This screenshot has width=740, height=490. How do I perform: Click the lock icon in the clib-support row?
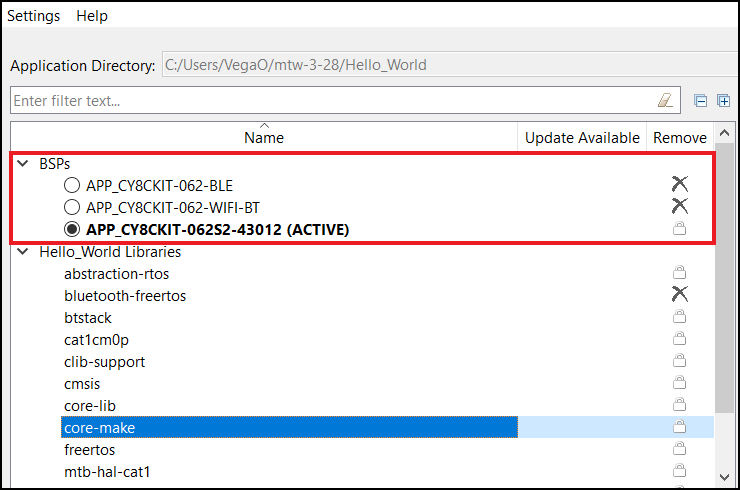pyautogui.click(x=679, y=361)
